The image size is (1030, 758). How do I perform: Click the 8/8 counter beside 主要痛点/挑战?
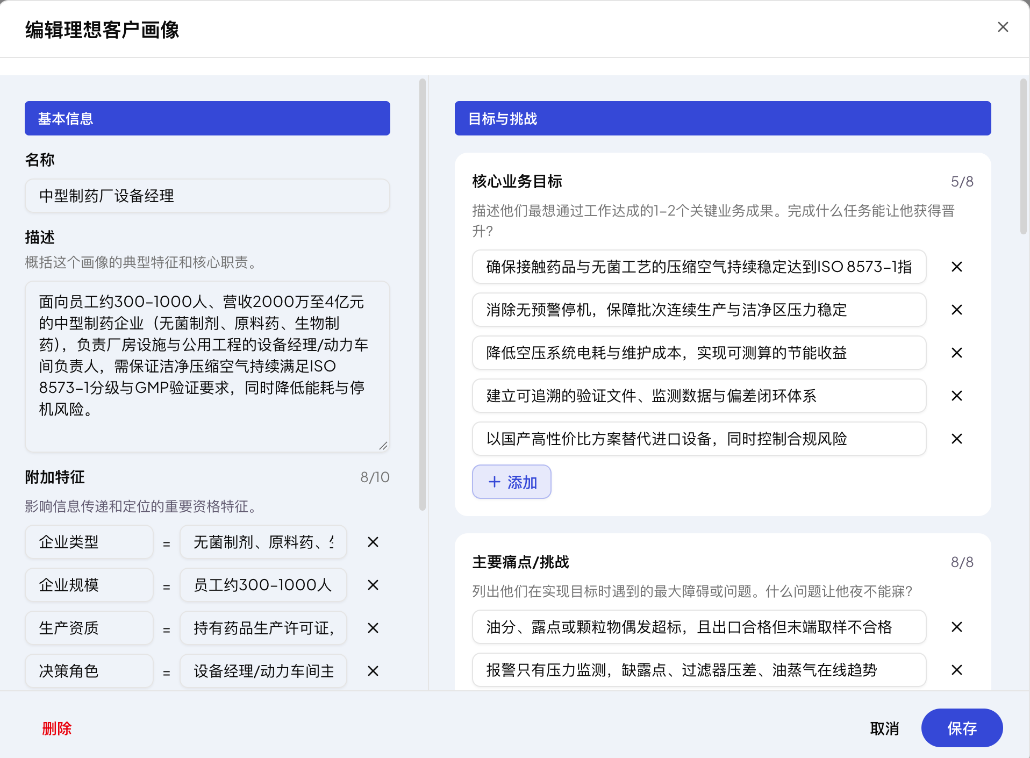point(962,562)
